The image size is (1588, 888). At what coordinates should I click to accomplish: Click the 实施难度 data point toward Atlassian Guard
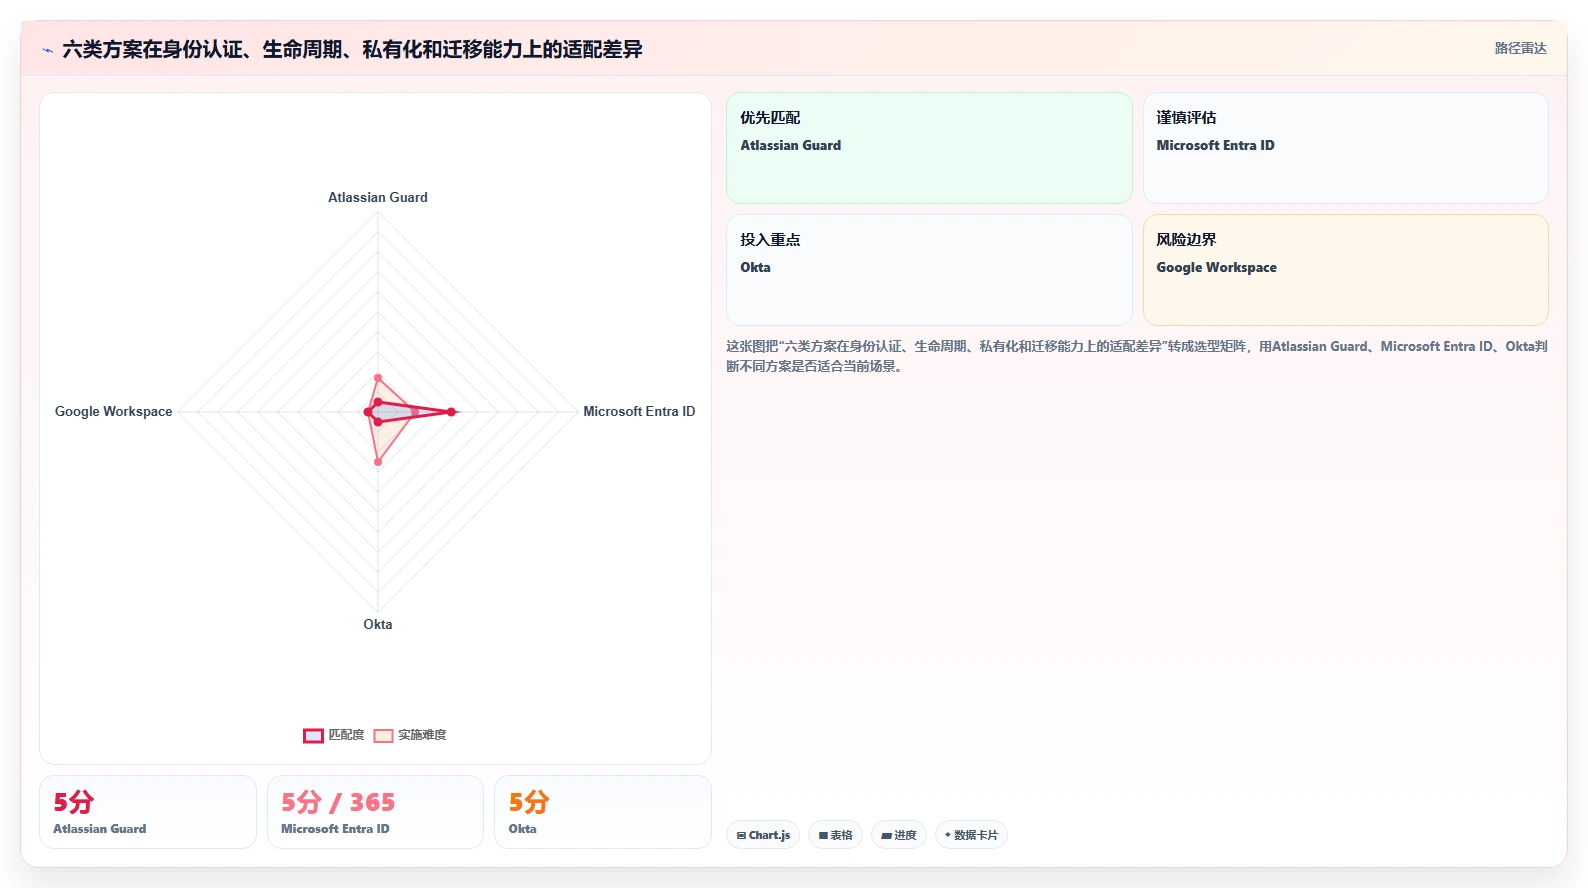click(x=378, y=378)
